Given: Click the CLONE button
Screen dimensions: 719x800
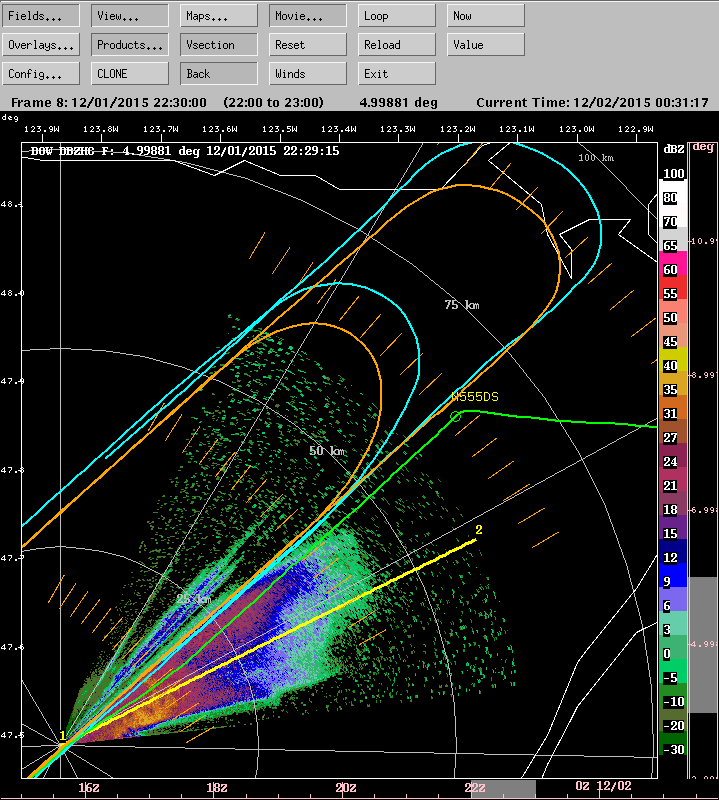Looking at the screenshot, I should tap(130, 74).
